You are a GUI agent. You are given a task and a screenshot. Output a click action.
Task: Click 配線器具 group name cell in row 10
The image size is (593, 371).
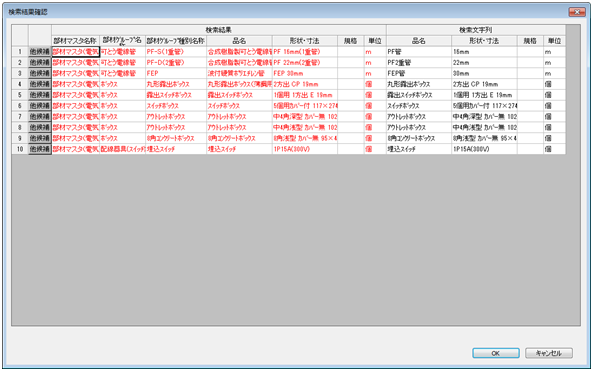point(123,149)
